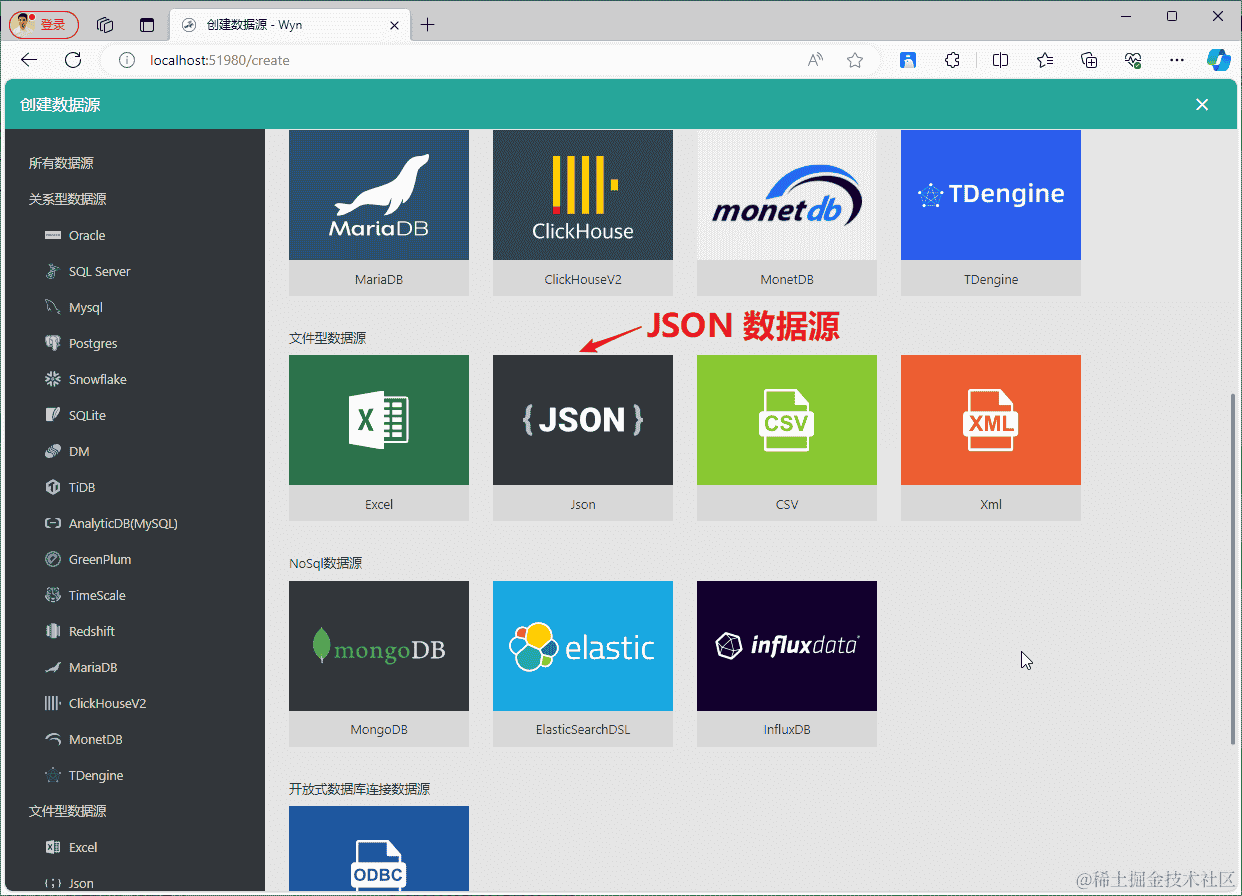The image size is (1242, 896).
Task: Open the favorites list toolbar icon
Action: pos(1045,60)
